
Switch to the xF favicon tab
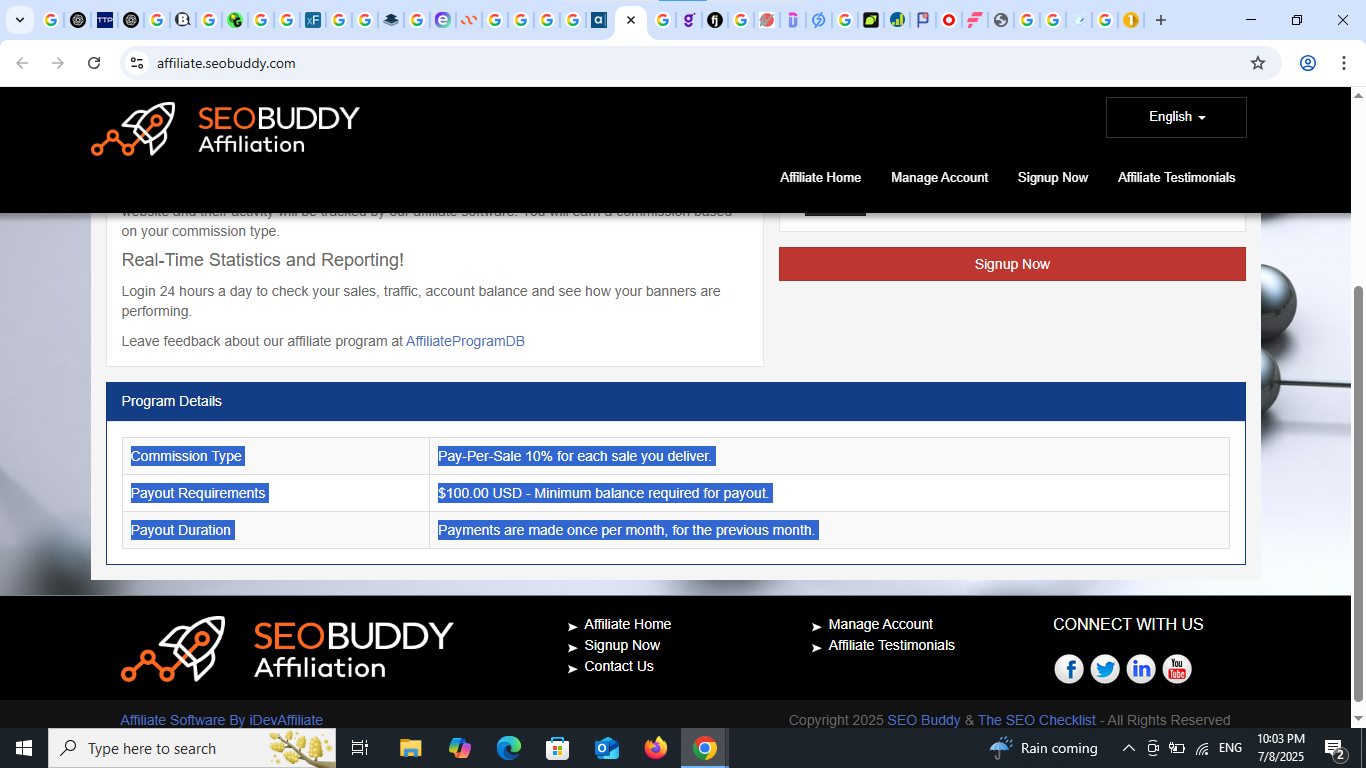(313, 20)
